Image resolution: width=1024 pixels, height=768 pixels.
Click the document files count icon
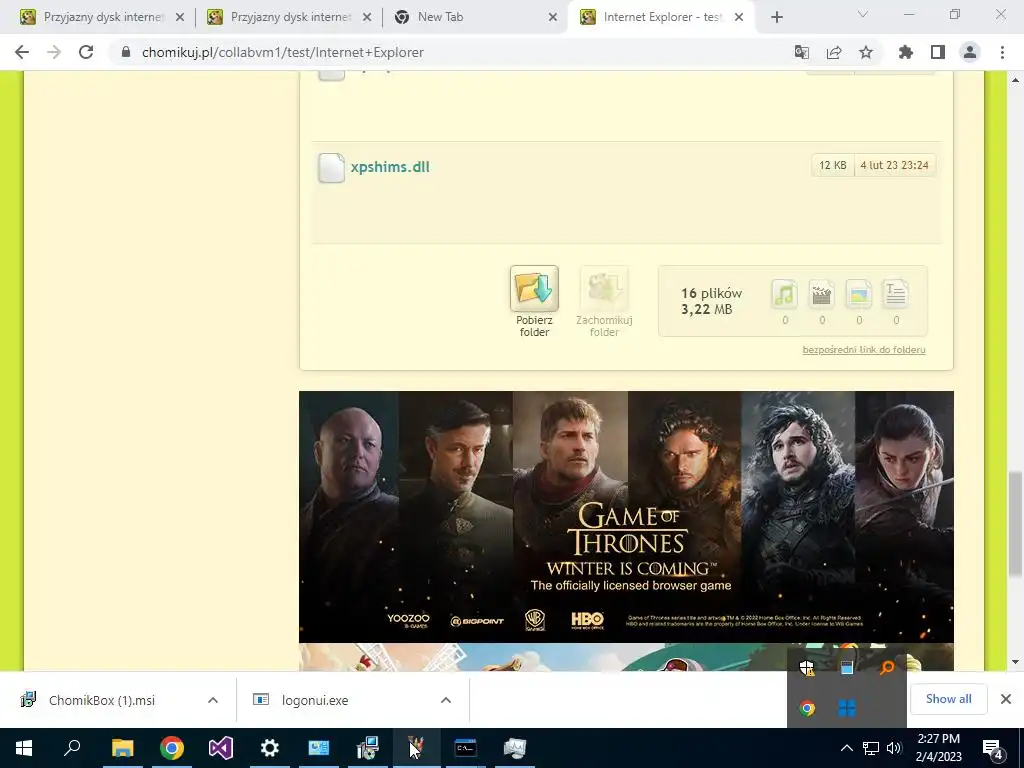[896, 294]
